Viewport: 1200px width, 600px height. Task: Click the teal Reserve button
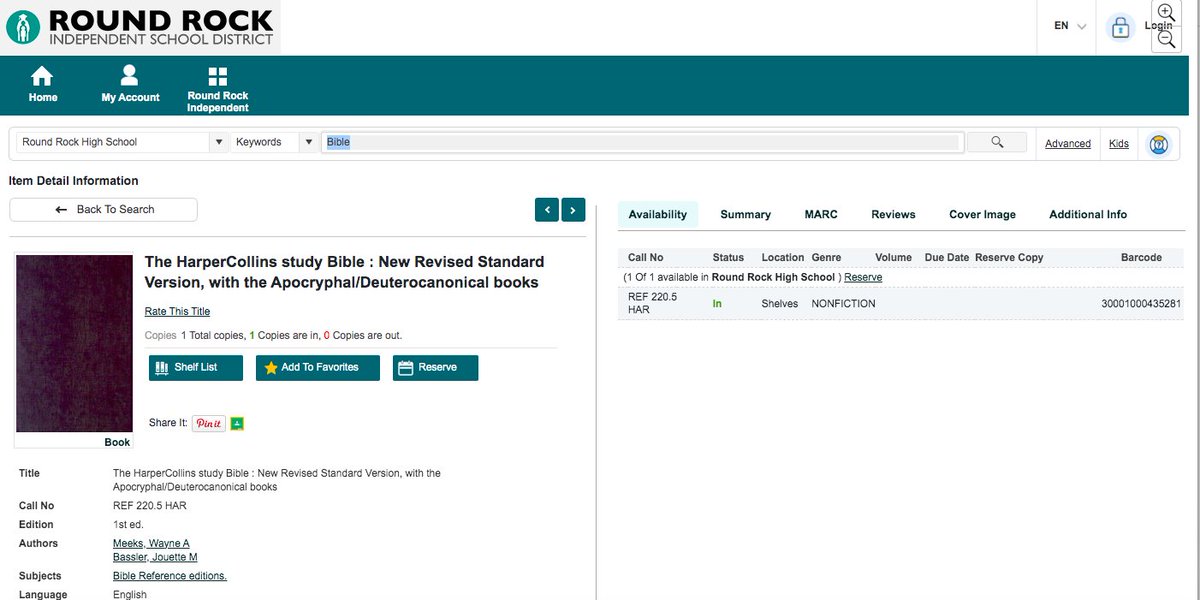(x=436, y=368)
